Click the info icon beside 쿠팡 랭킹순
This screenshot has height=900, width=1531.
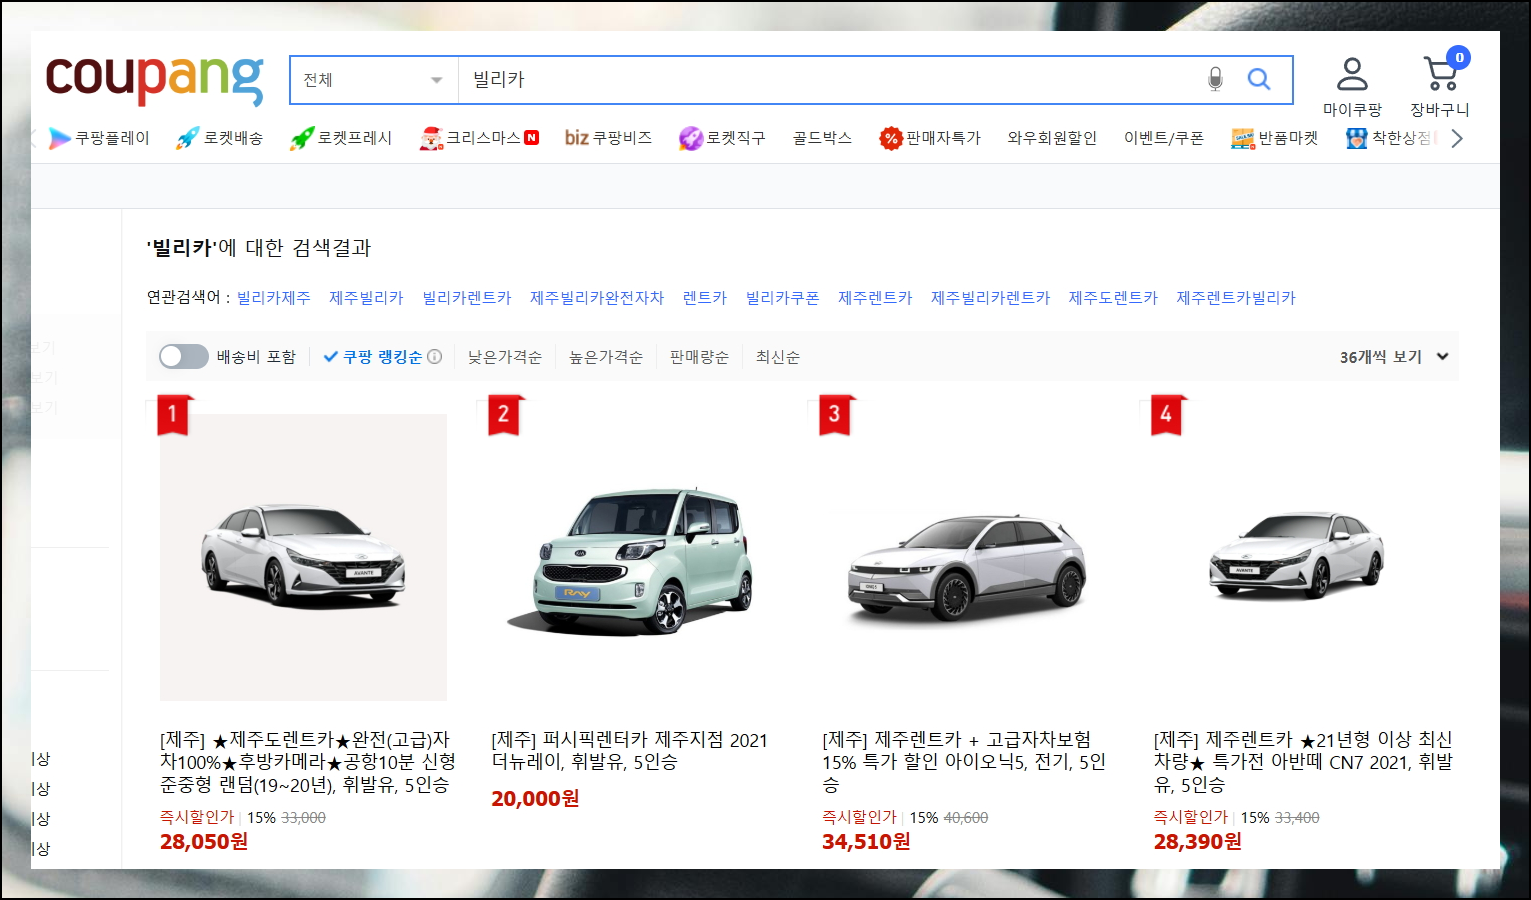click(x=434, y=357)
